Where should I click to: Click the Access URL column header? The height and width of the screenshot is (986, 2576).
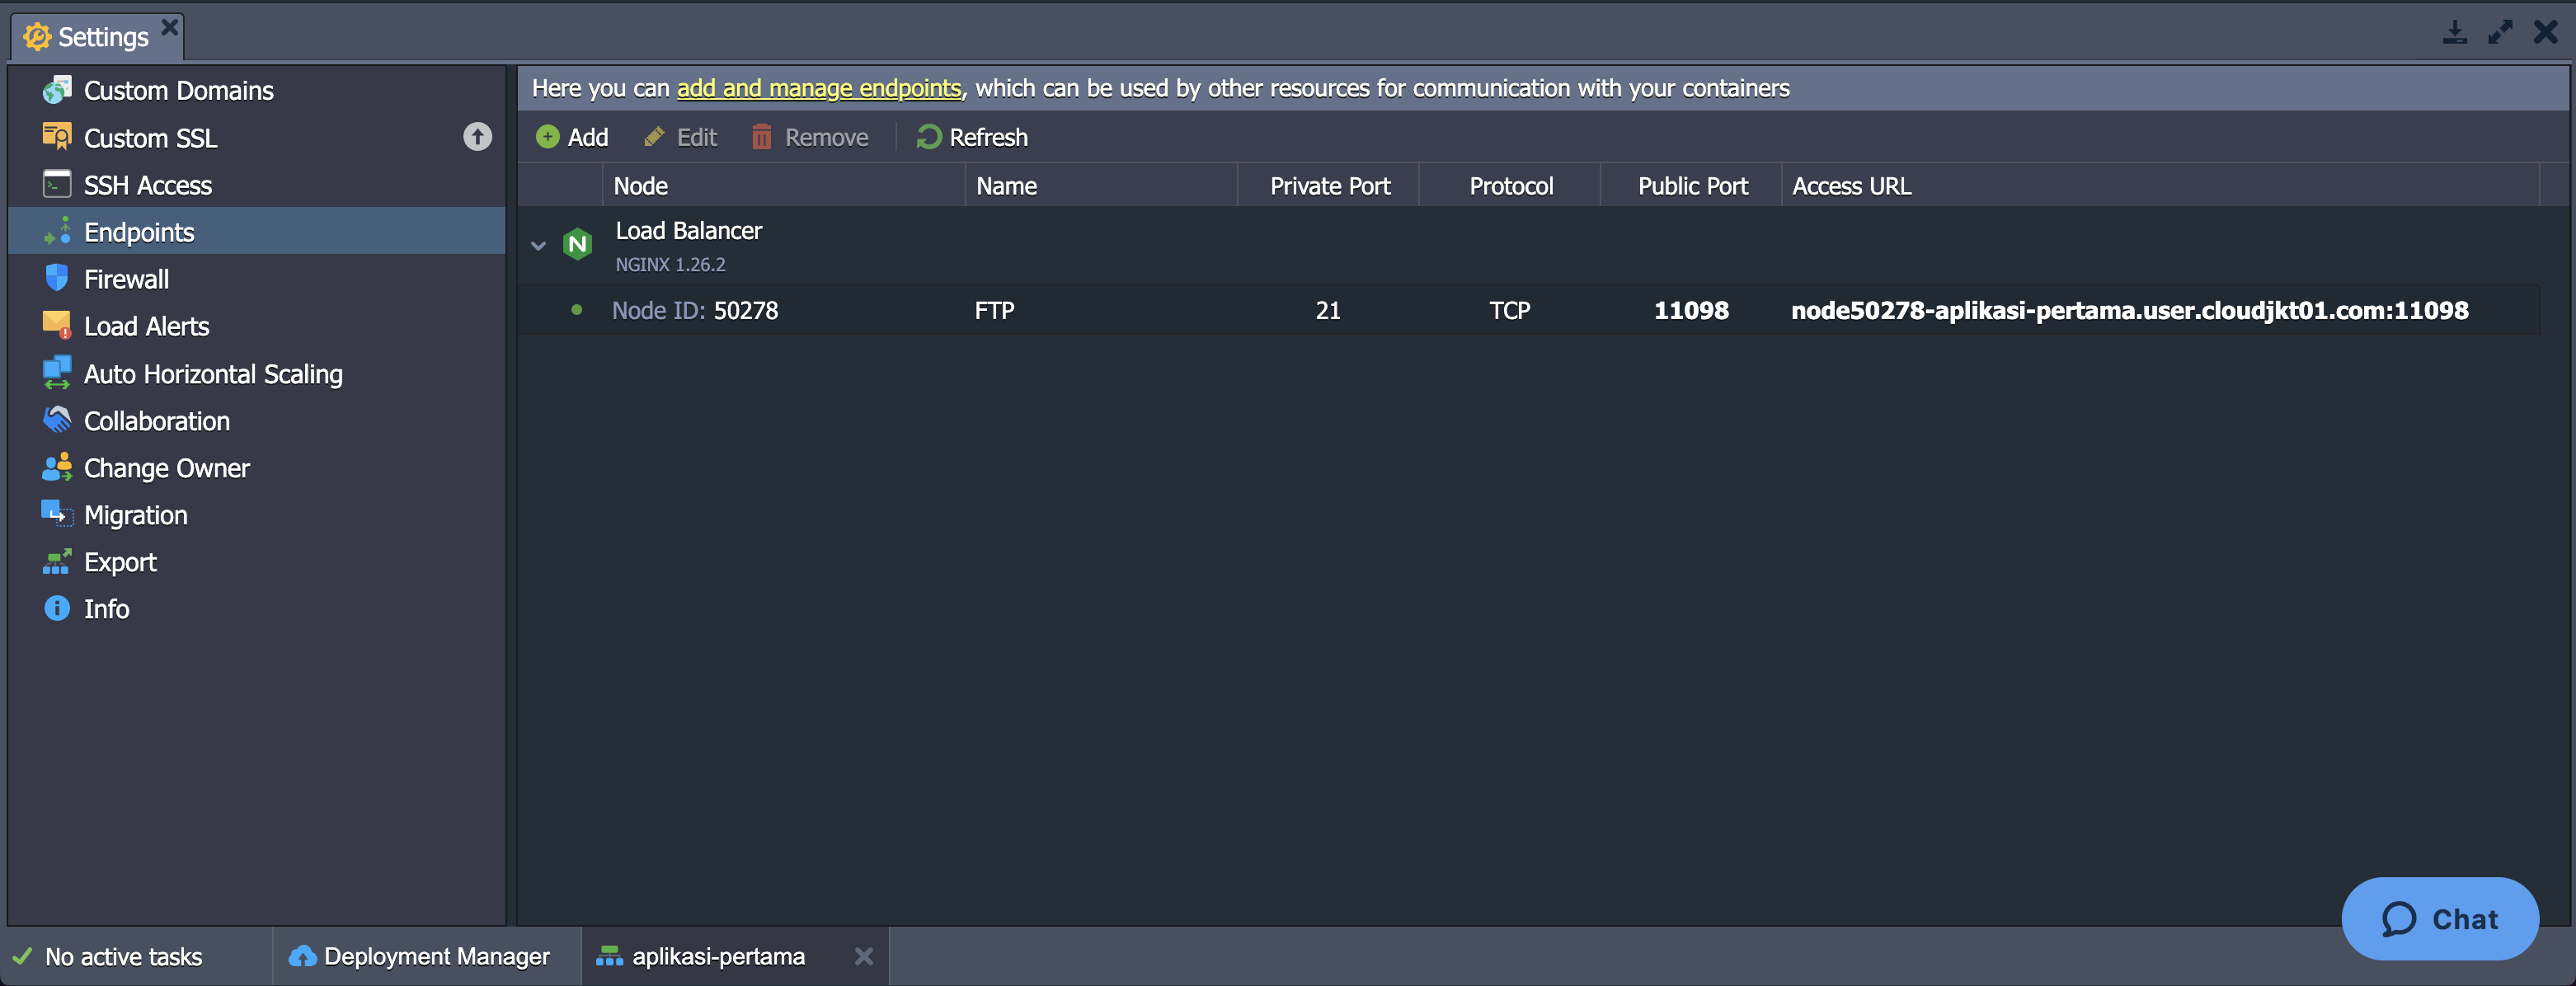[x=2160, y=185]
